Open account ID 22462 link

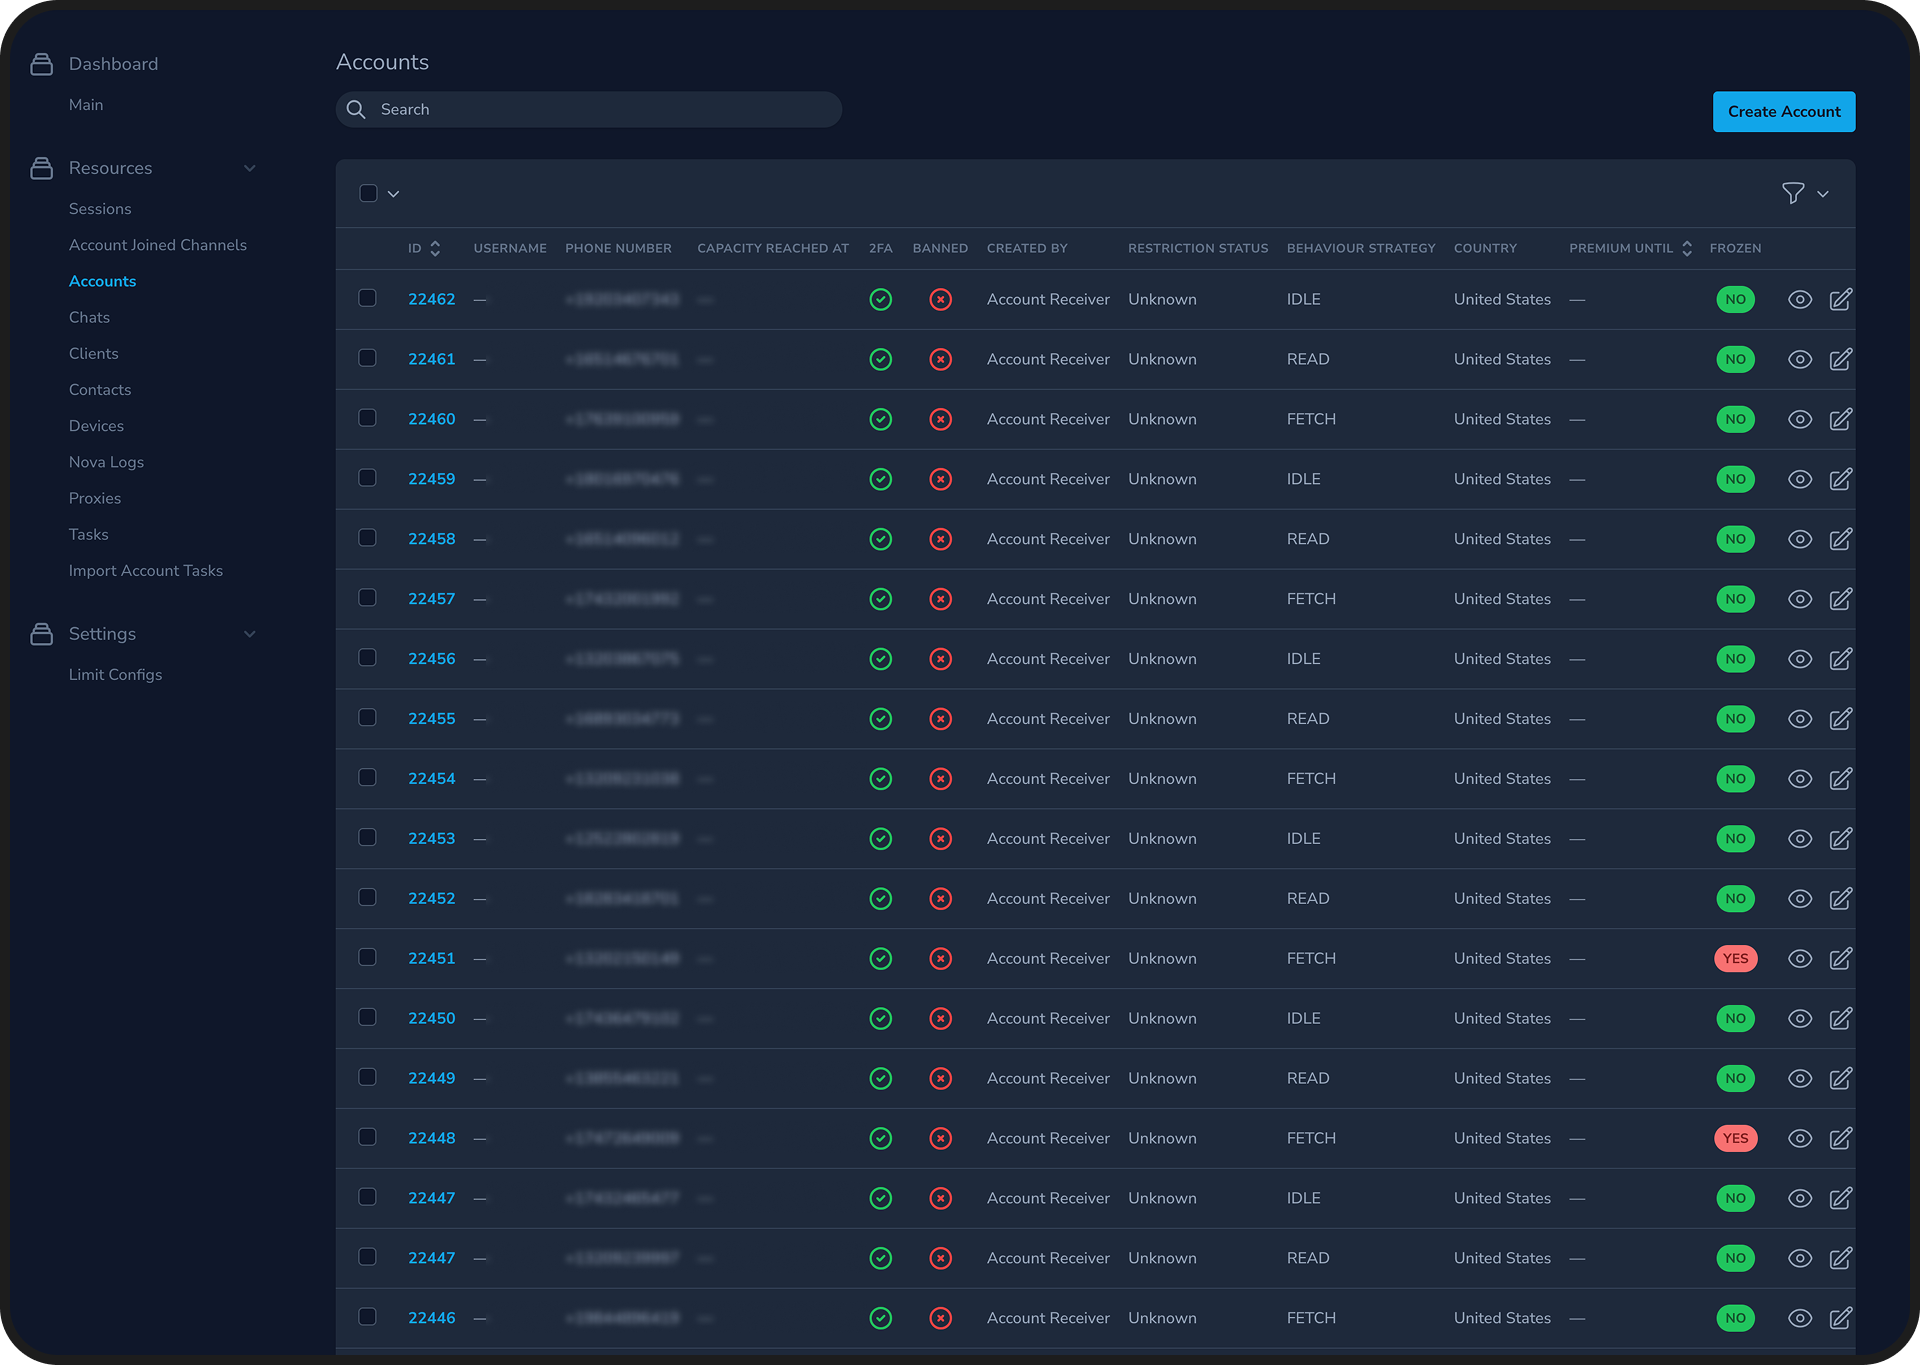pos(432,299)
